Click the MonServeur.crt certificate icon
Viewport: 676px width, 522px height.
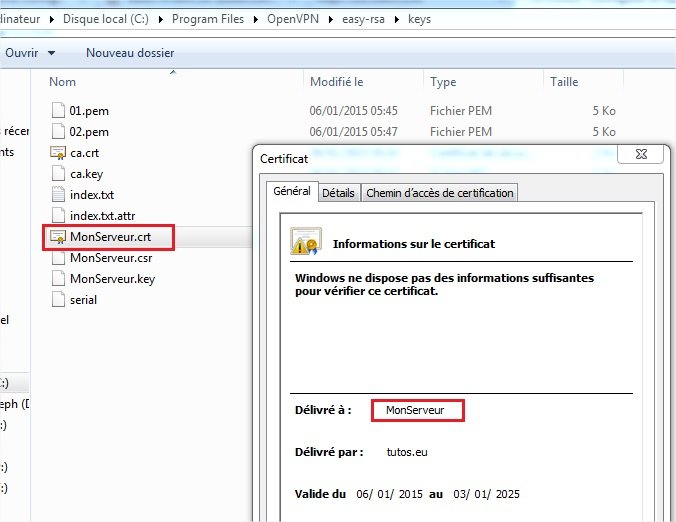[x=58, y=237]
